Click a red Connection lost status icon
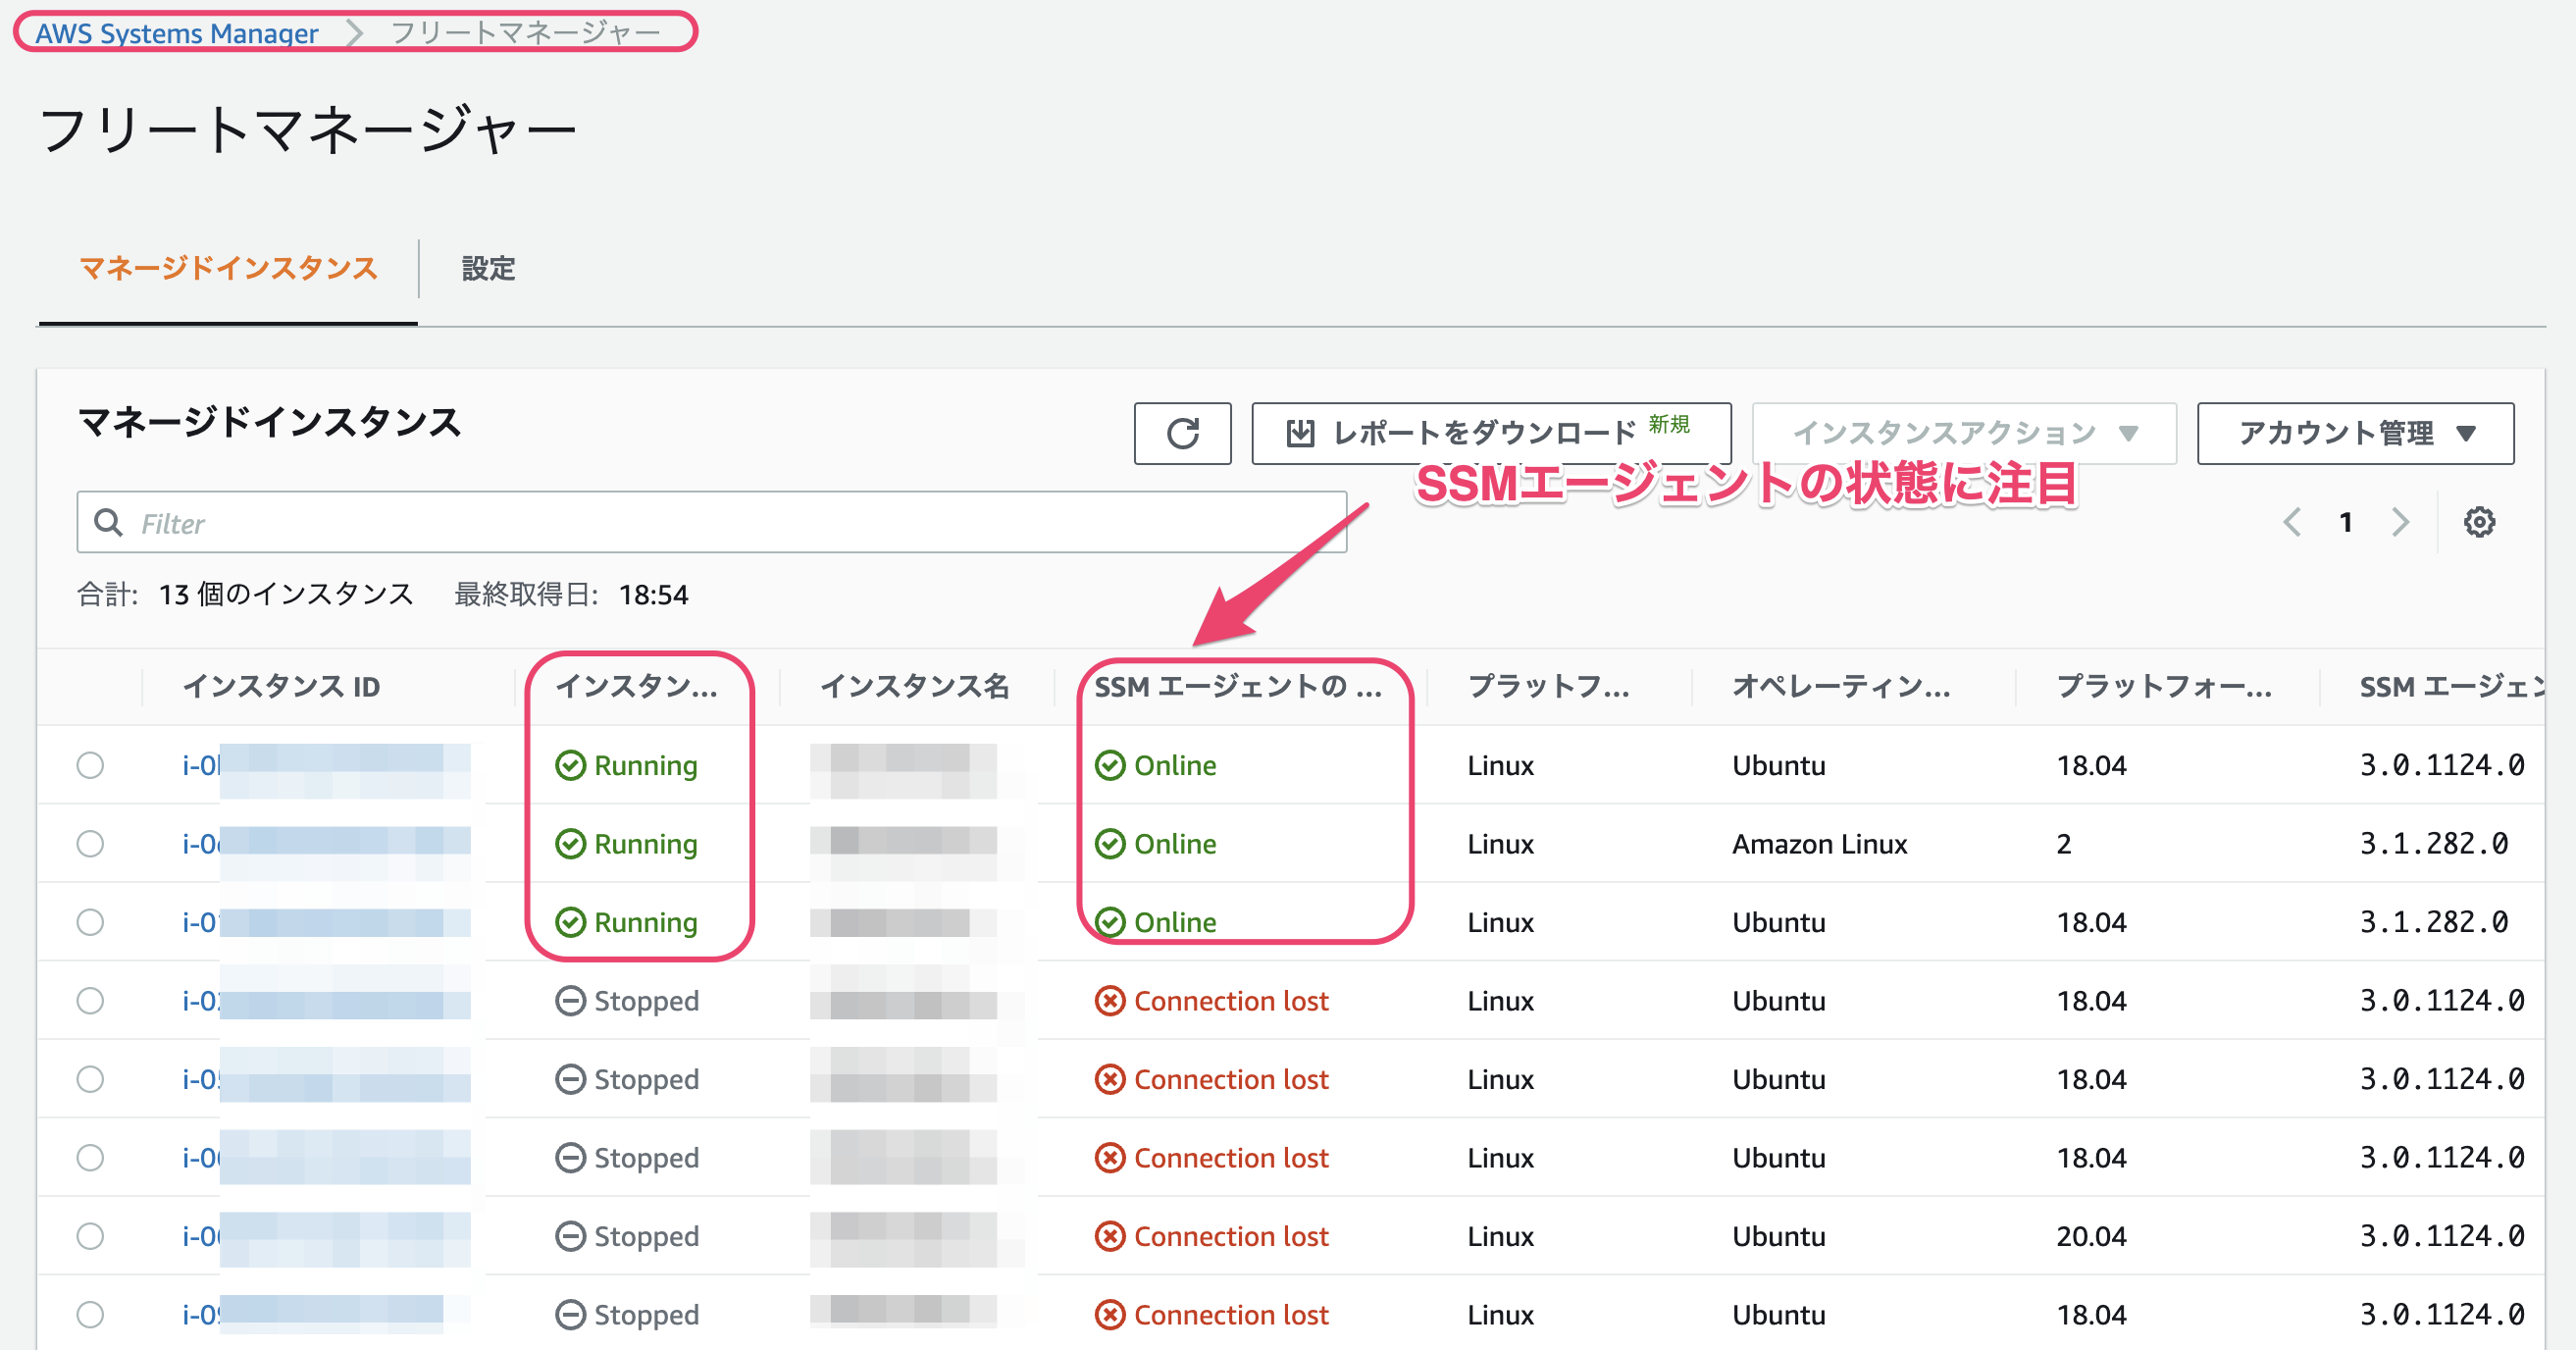Screen dimensions: 2576x1350 pos(1110,1000)
